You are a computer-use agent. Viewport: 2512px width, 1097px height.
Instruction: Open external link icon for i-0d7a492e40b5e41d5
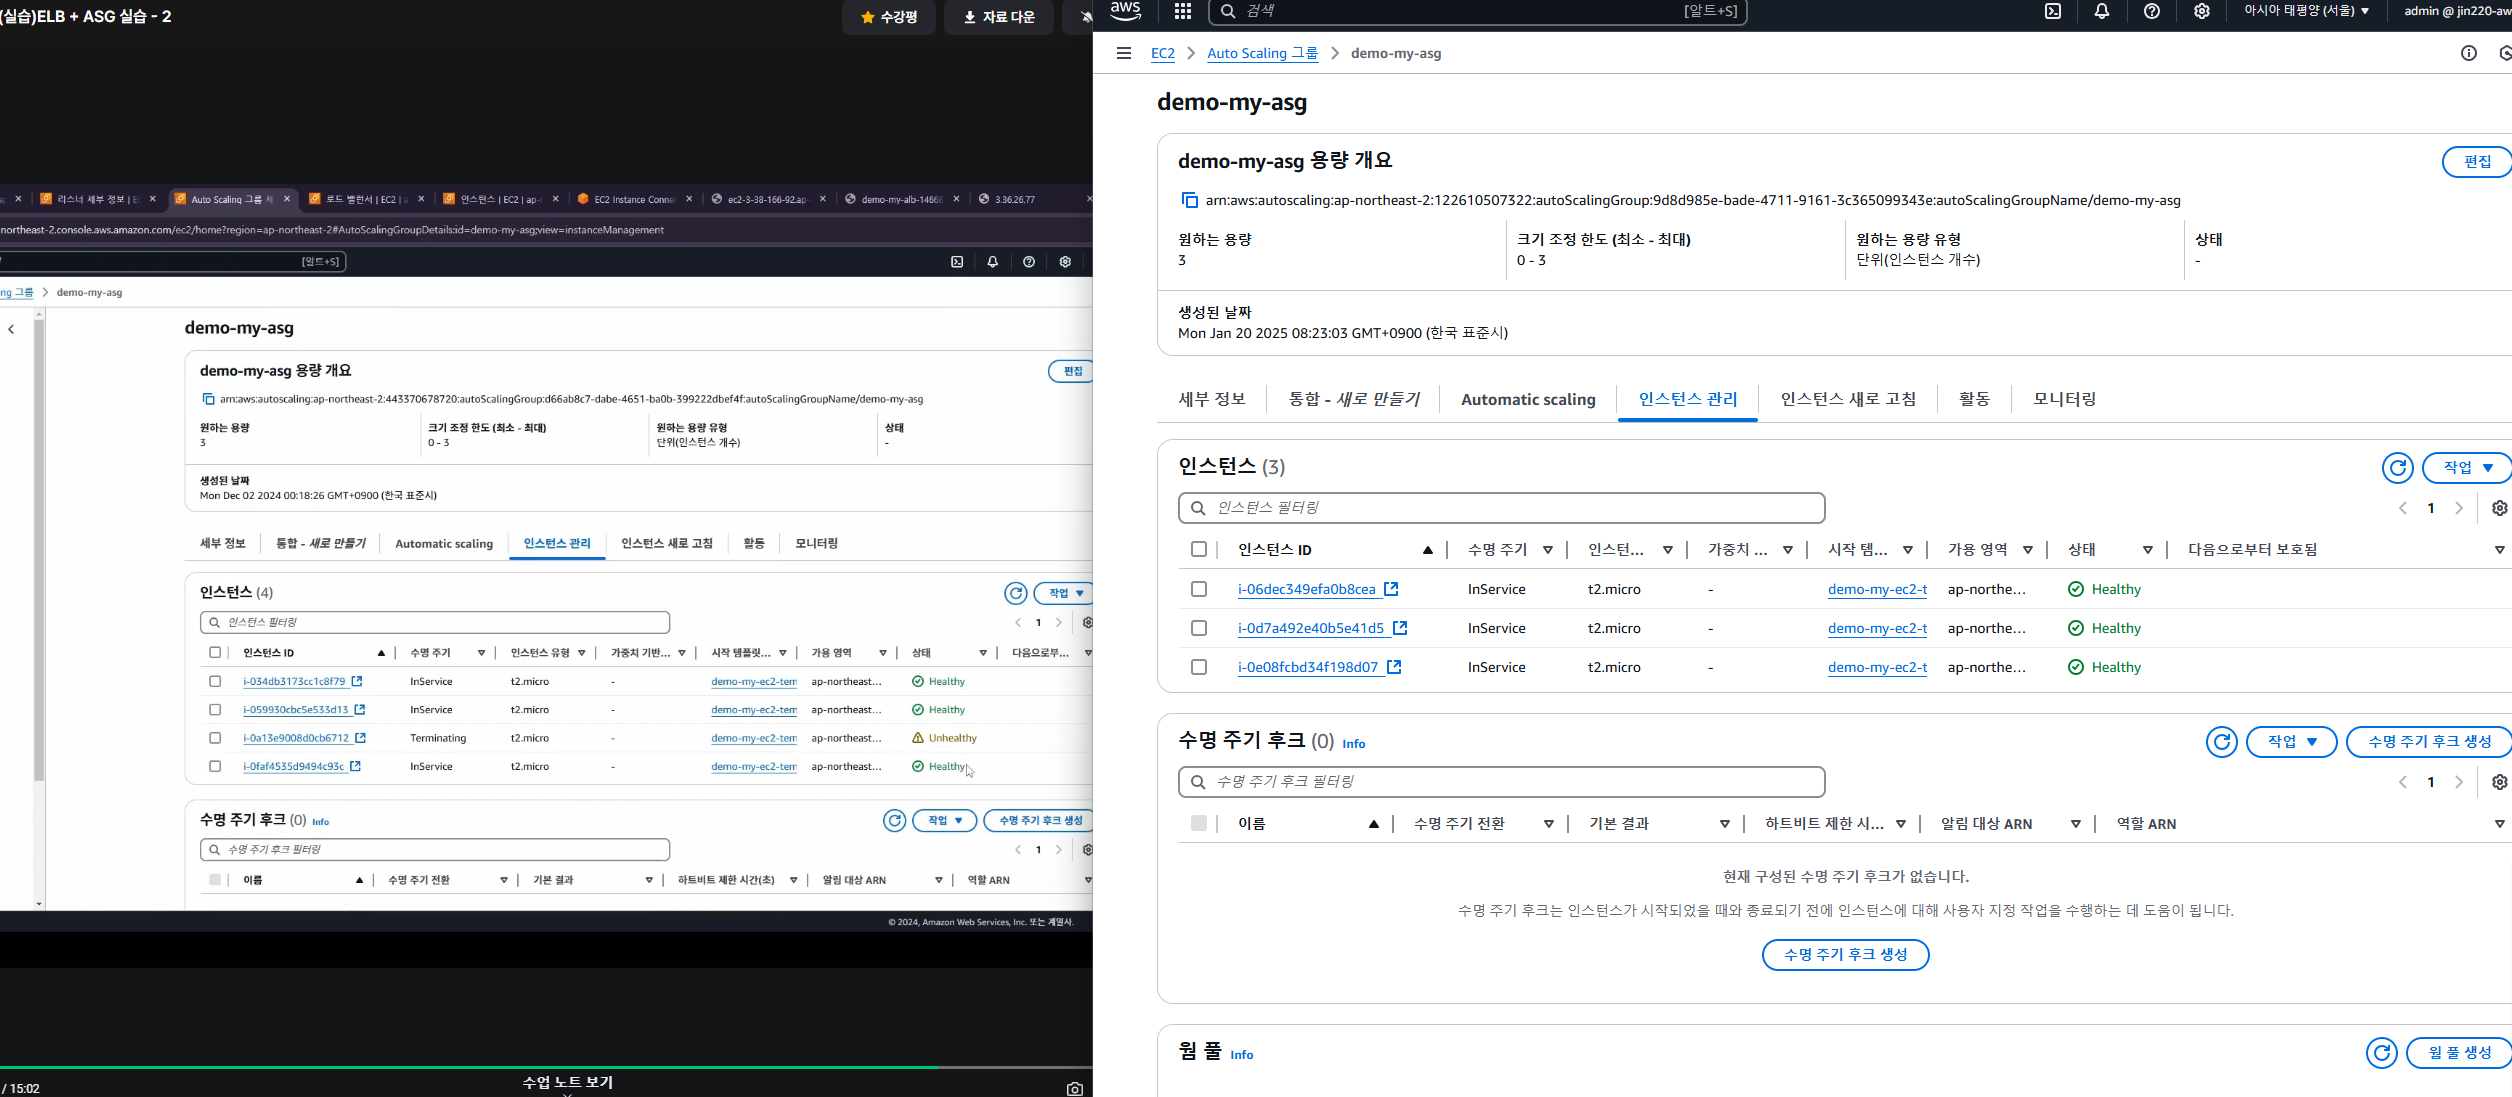click(1400, 628)
